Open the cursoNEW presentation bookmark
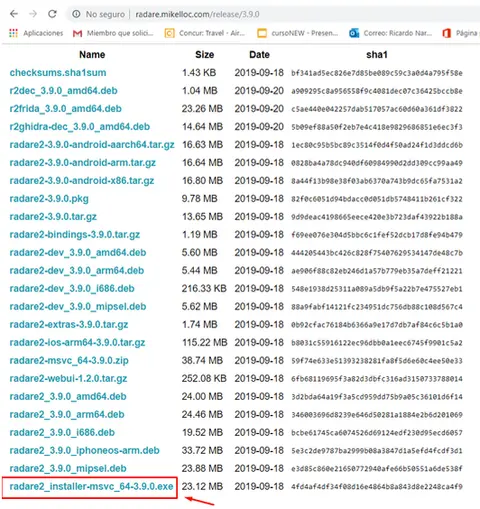 298,33
